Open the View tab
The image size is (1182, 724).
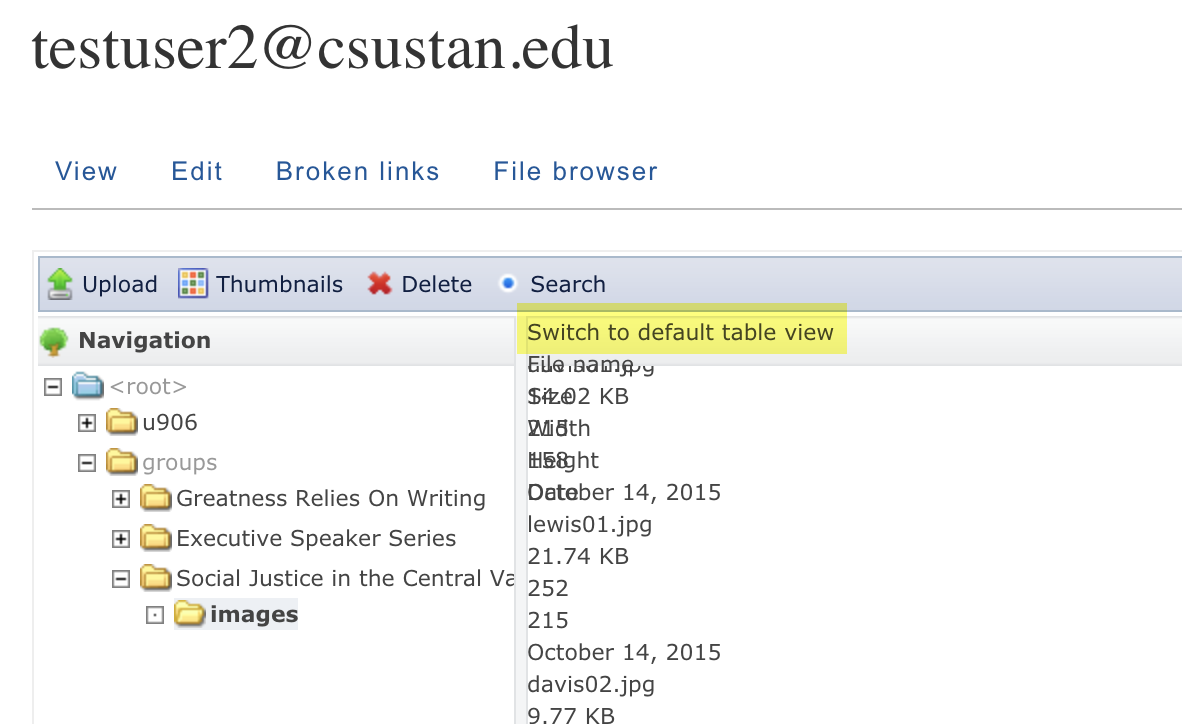click(x=86, y=171)
